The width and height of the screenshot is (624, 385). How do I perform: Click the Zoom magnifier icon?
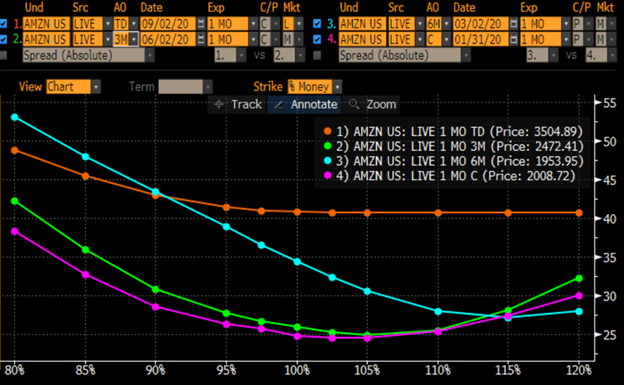(353, 104)
